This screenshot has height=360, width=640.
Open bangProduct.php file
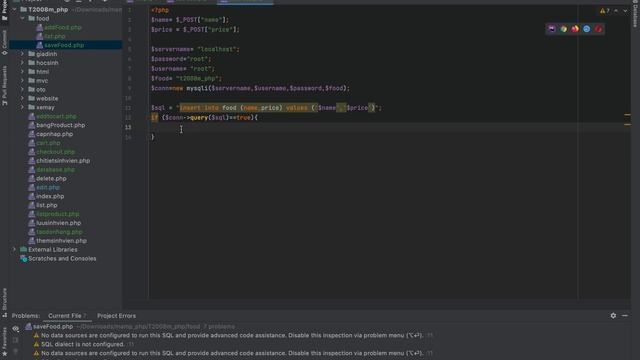[x=60, y=125]
